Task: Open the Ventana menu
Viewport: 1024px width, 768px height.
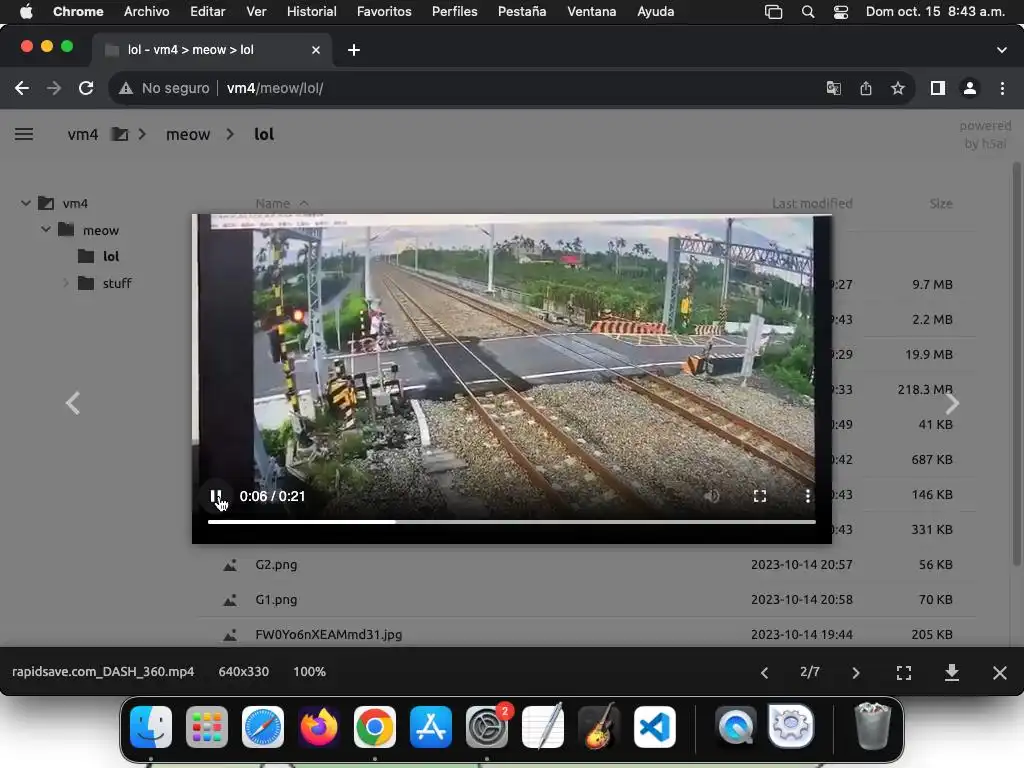Action: coord(592,11)
